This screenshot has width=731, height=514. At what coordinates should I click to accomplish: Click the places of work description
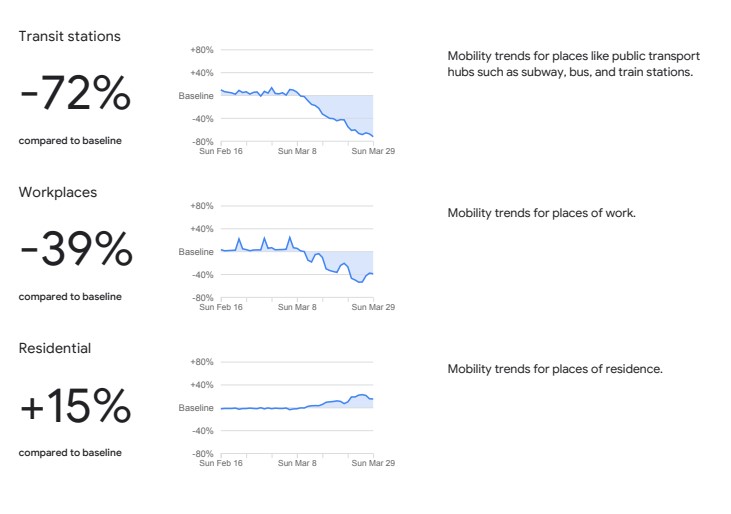[541, 213]
